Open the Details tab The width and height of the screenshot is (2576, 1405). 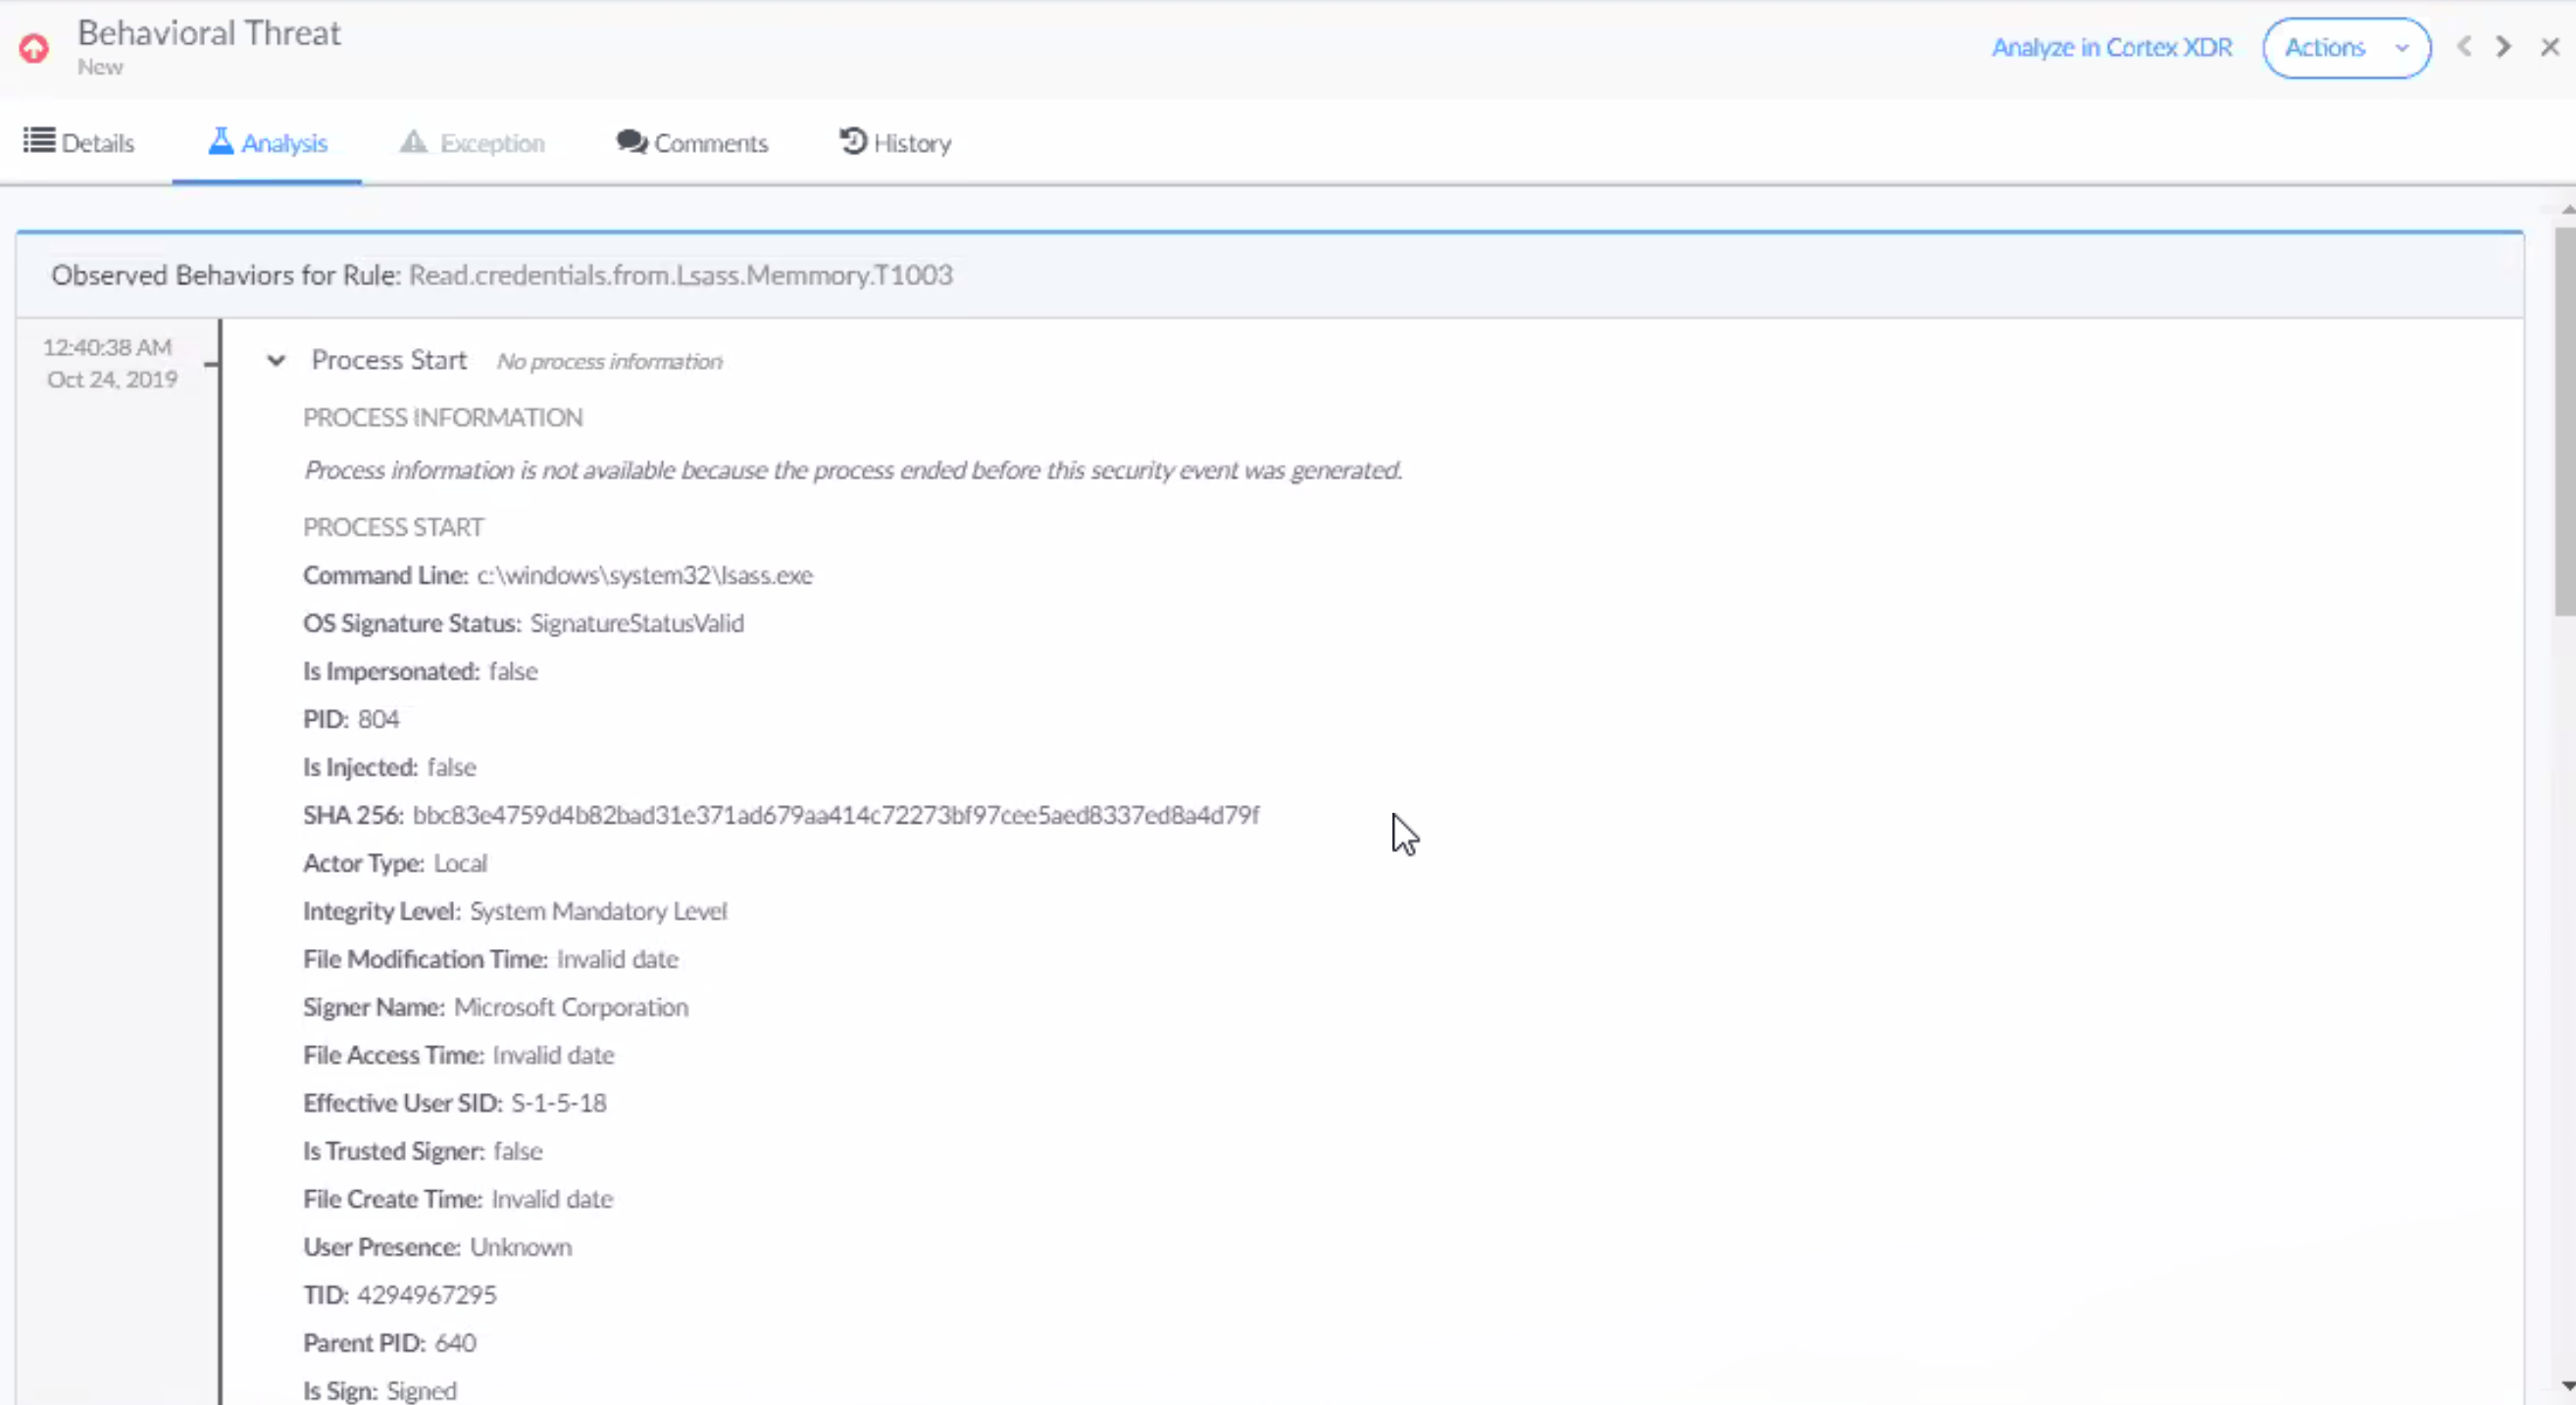point(79,142)
